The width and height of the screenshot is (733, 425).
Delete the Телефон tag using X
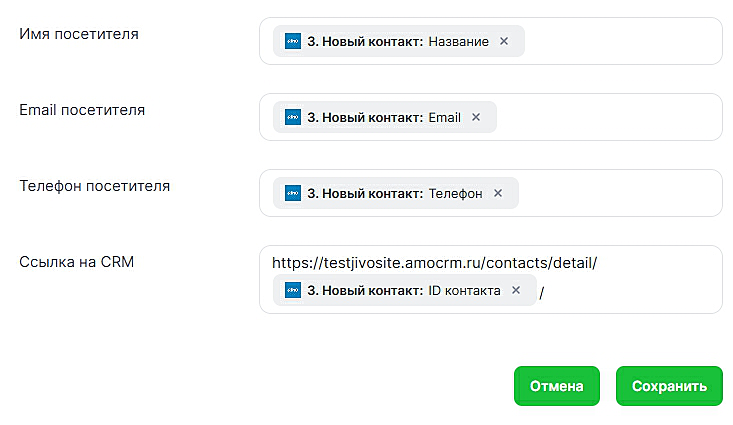[498, 193]
